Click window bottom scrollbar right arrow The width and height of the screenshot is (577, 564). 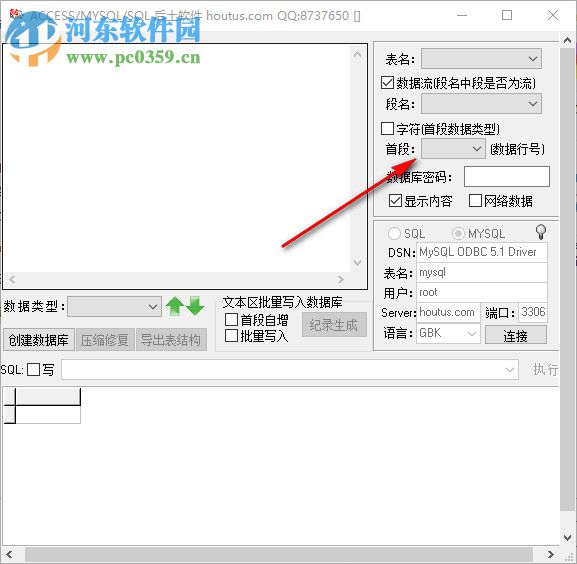[x=551, y=554]
